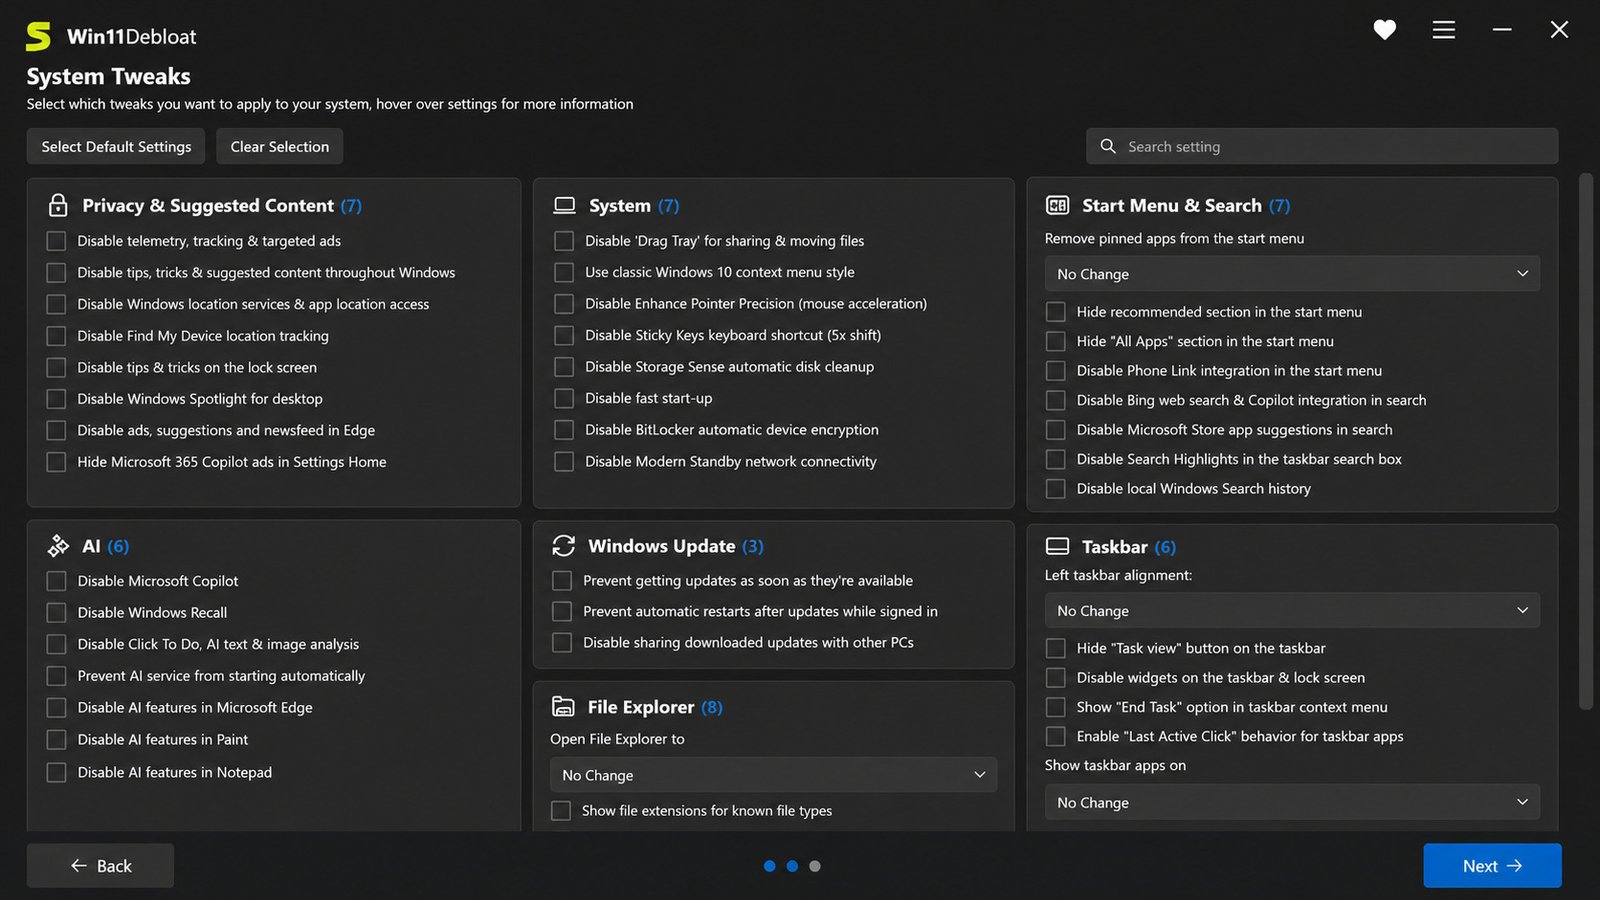
Task: Click the magnifier icon in search box
Action: (x=1108, y=146)
